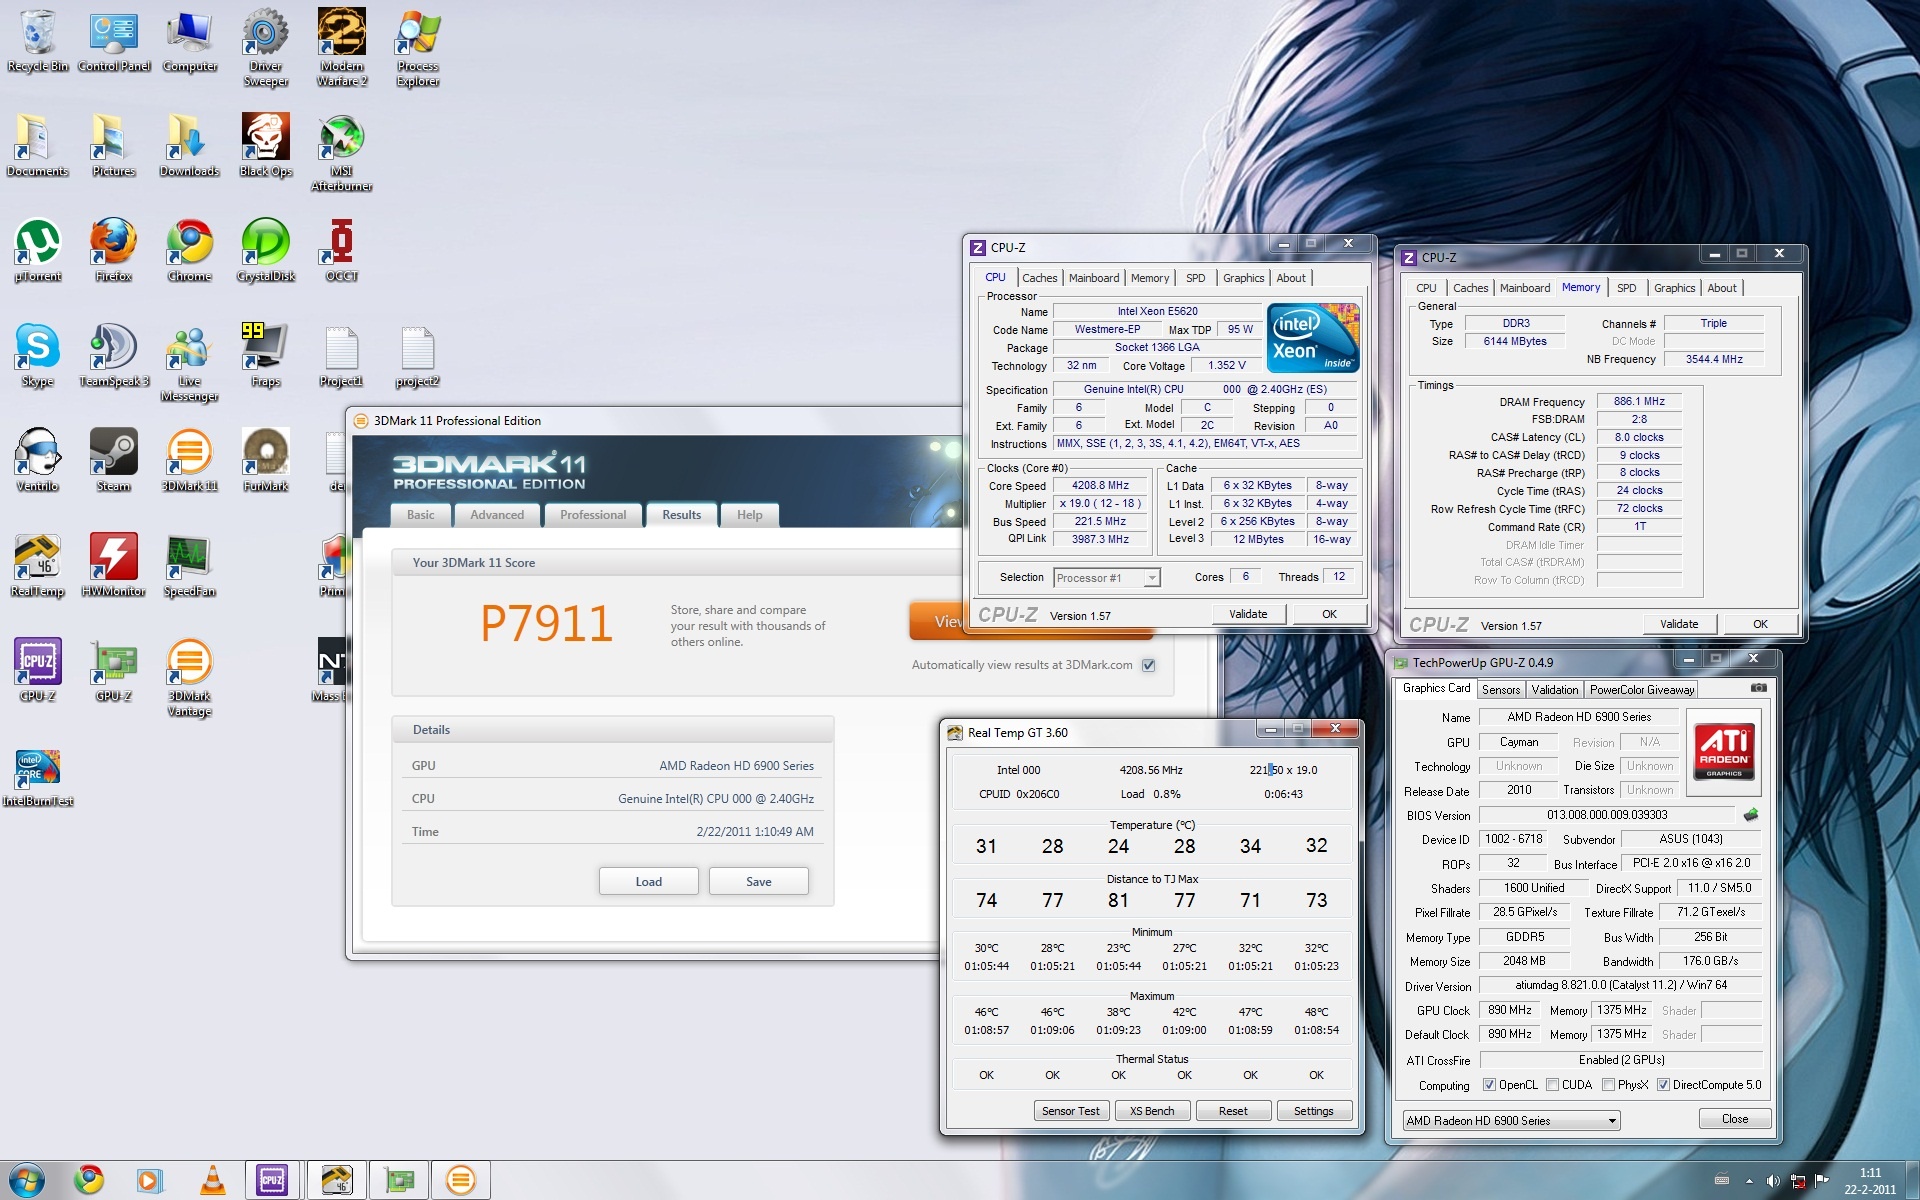Viewport: 1920px width, 1200px height.
Task: Toggle PhysX checkbox in GPU-Z
Action: pyautogui.click(x=1609, y=1085)
